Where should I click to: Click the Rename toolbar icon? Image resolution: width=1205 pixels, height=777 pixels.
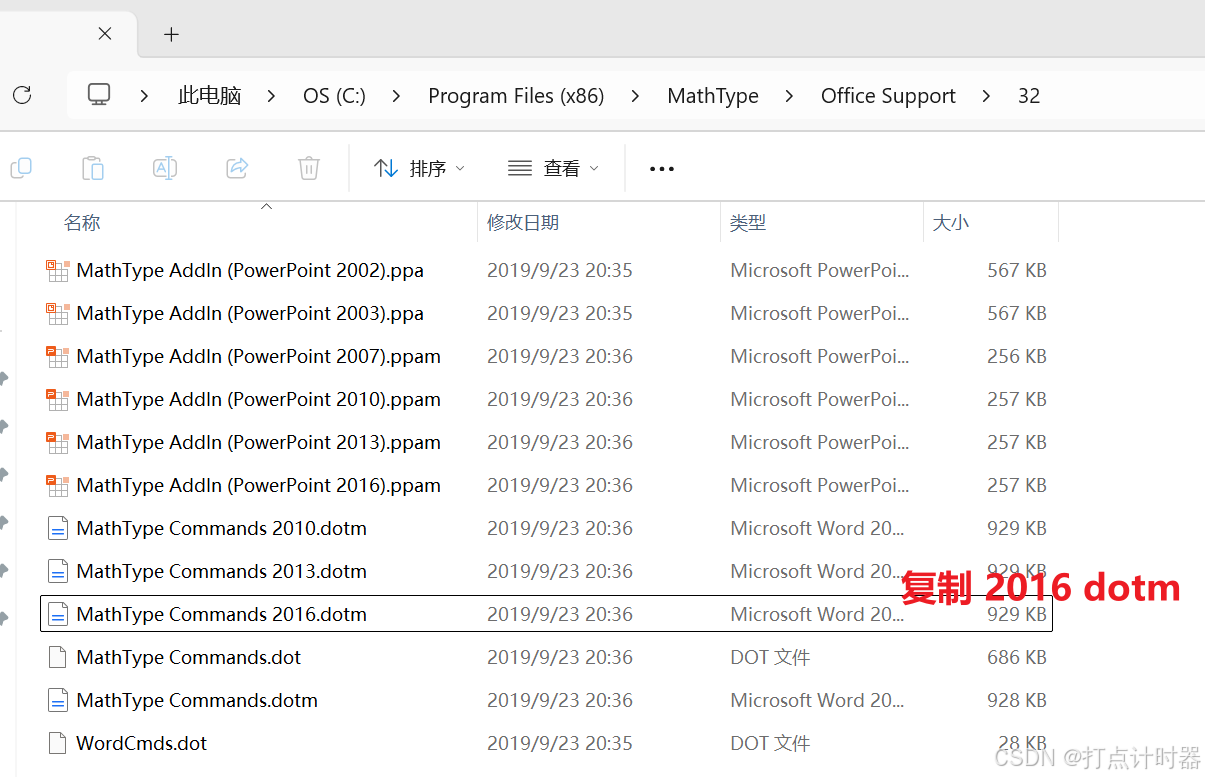pyautogui.click(x=165, y=168)
